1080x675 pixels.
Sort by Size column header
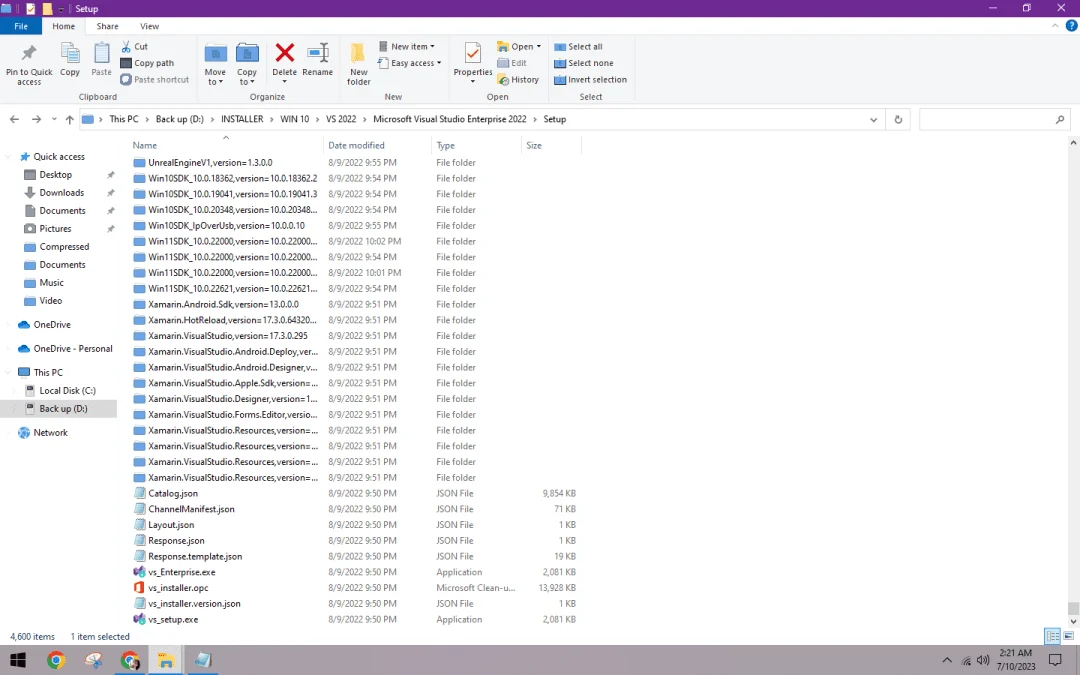click(x=551, y=145)
